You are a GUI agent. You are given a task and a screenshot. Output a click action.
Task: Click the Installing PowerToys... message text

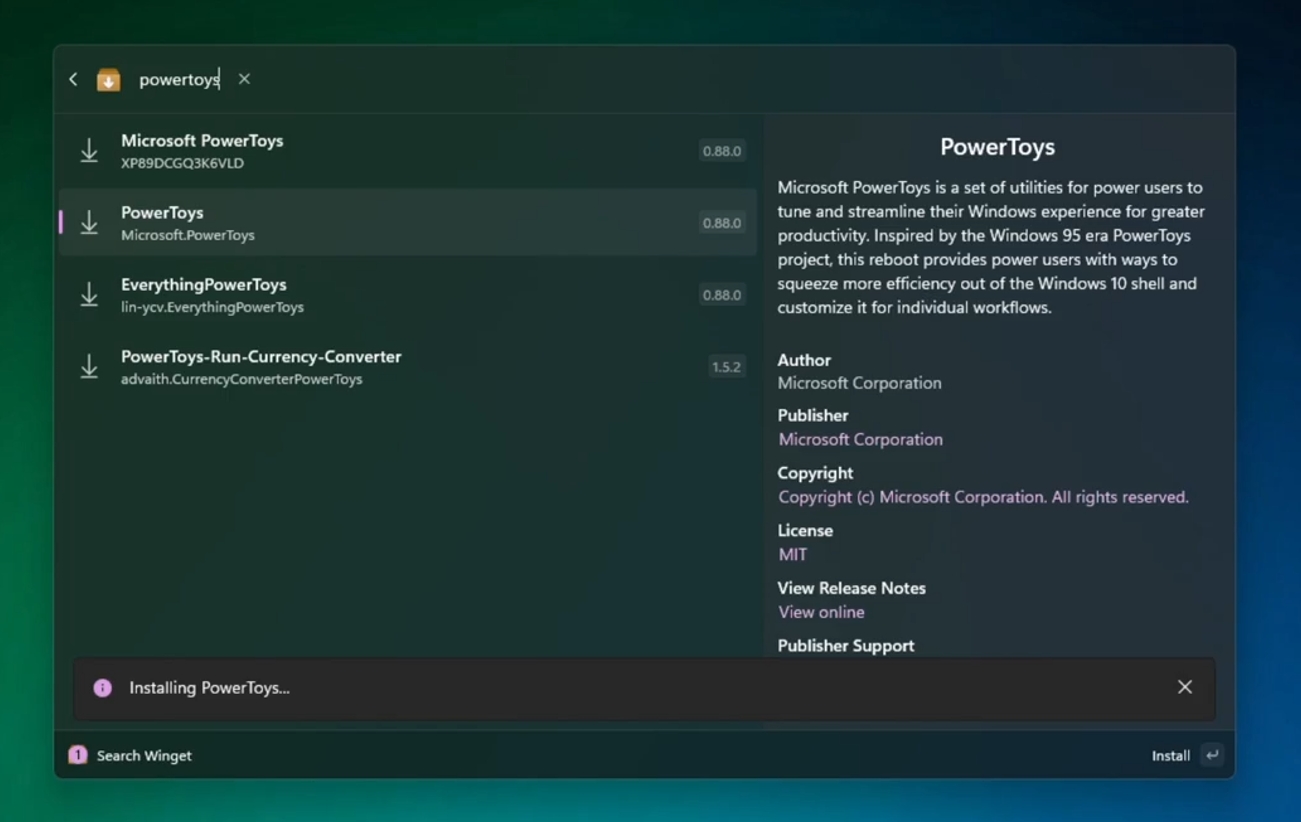pos(209,688)
